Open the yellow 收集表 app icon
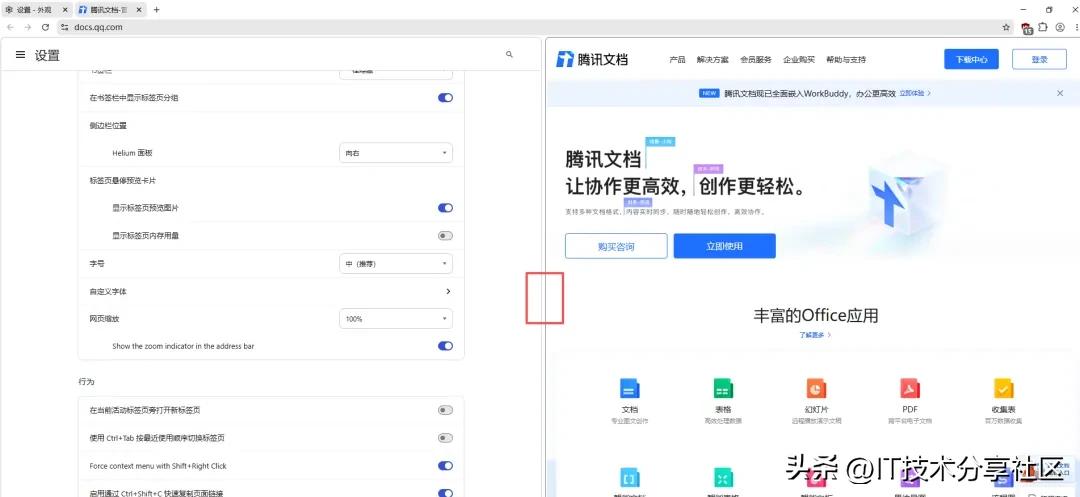This screenshot has height=497, width=1080. [1003, 388]
